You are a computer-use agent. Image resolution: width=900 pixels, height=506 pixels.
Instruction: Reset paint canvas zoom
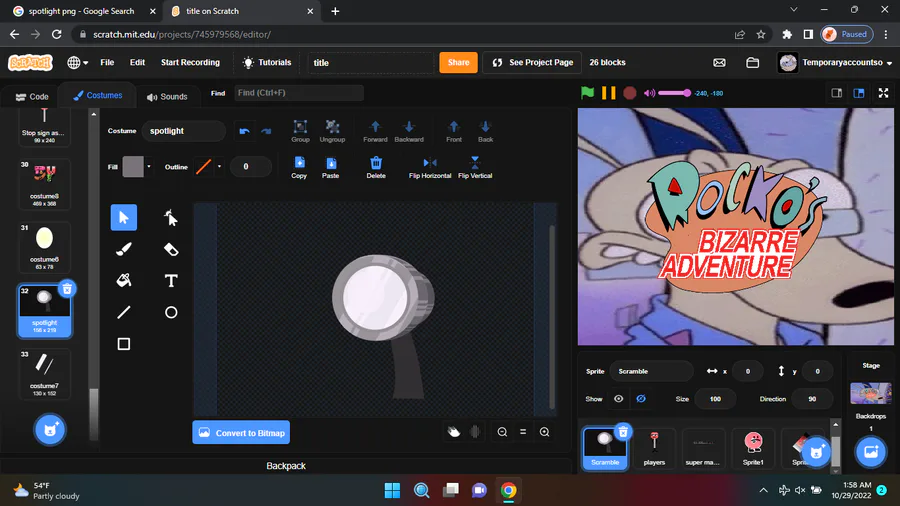coord(523,432)
